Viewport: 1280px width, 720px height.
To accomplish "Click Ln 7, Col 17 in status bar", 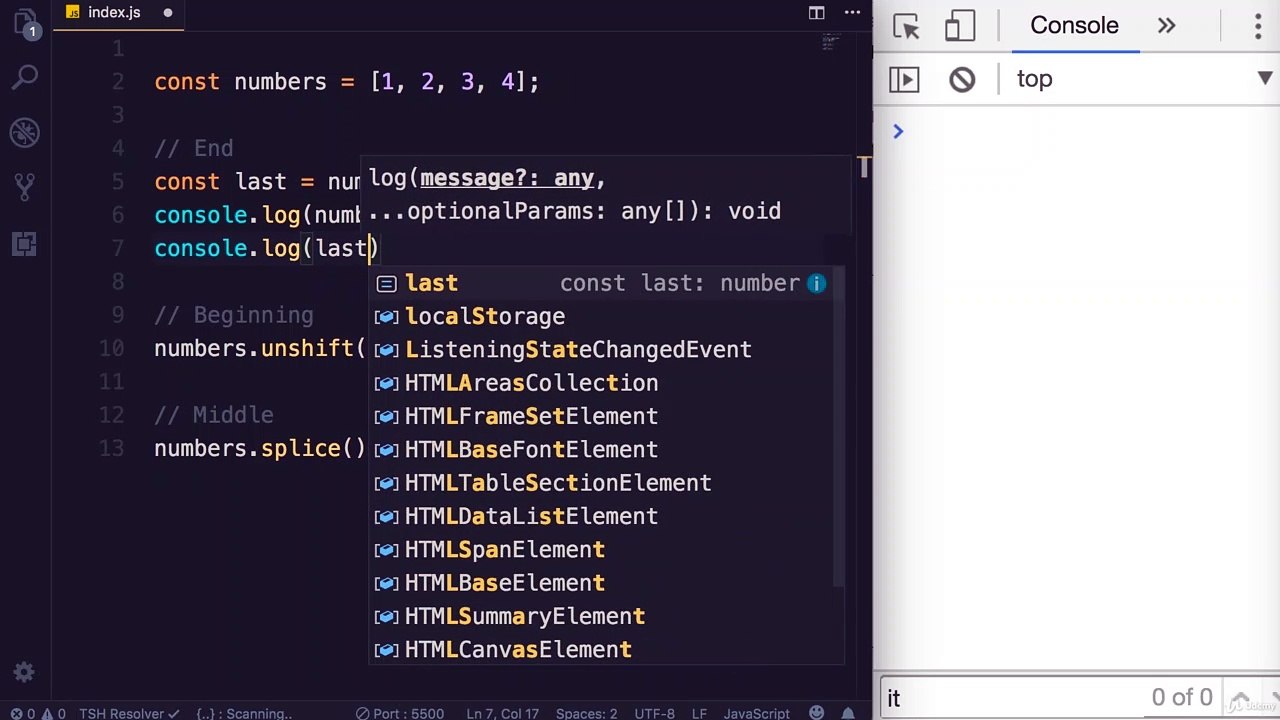I will [504, 713].
